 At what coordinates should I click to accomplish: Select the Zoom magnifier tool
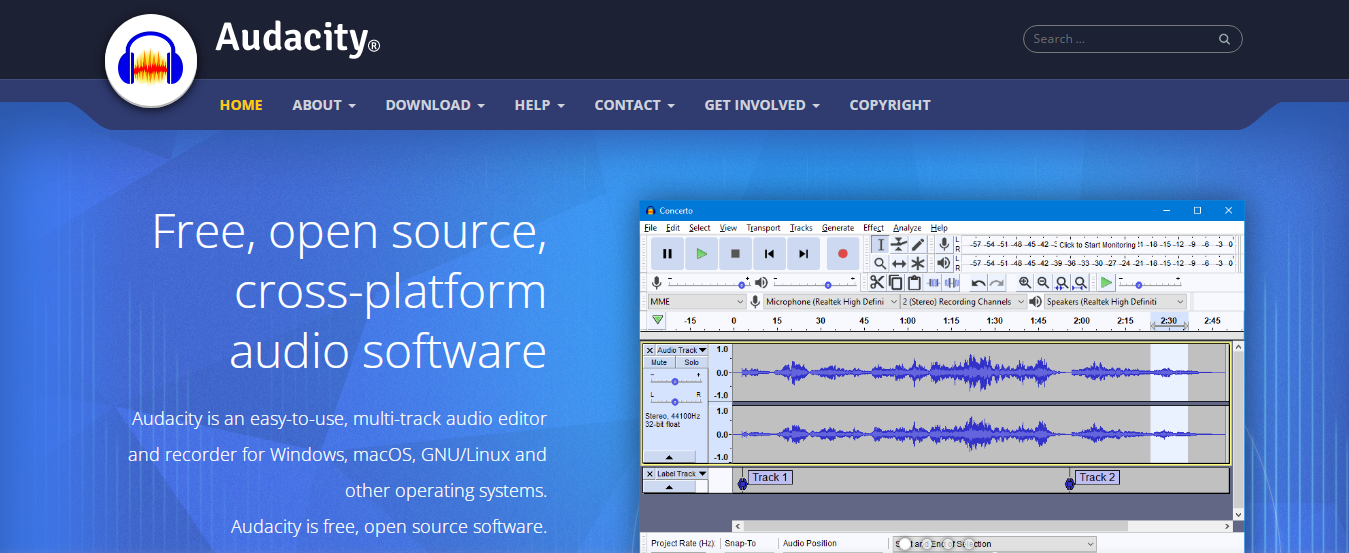pos(880,263)
